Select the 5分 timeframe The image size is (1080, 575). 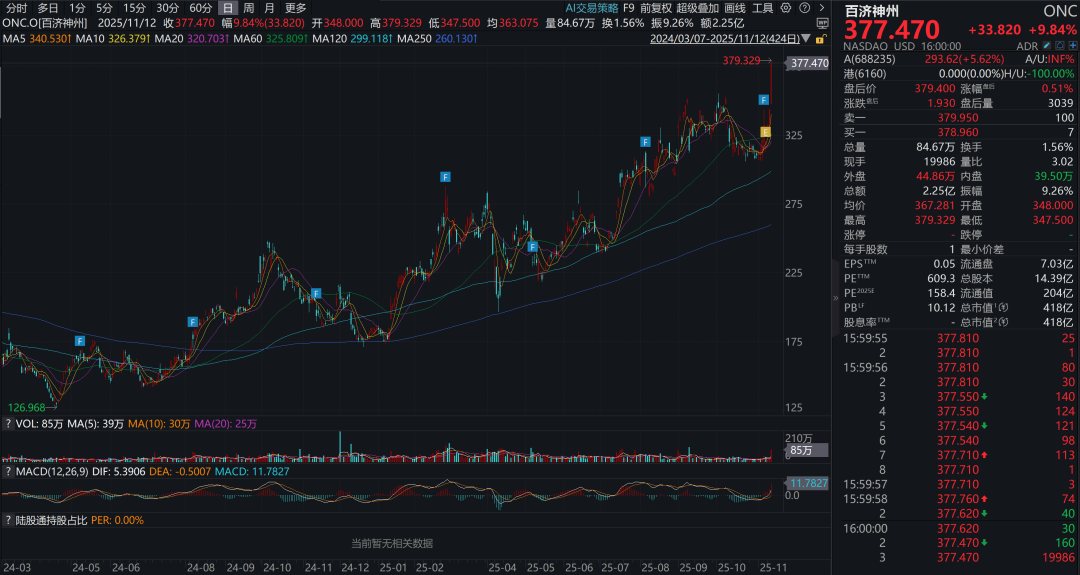click(104, 8)
